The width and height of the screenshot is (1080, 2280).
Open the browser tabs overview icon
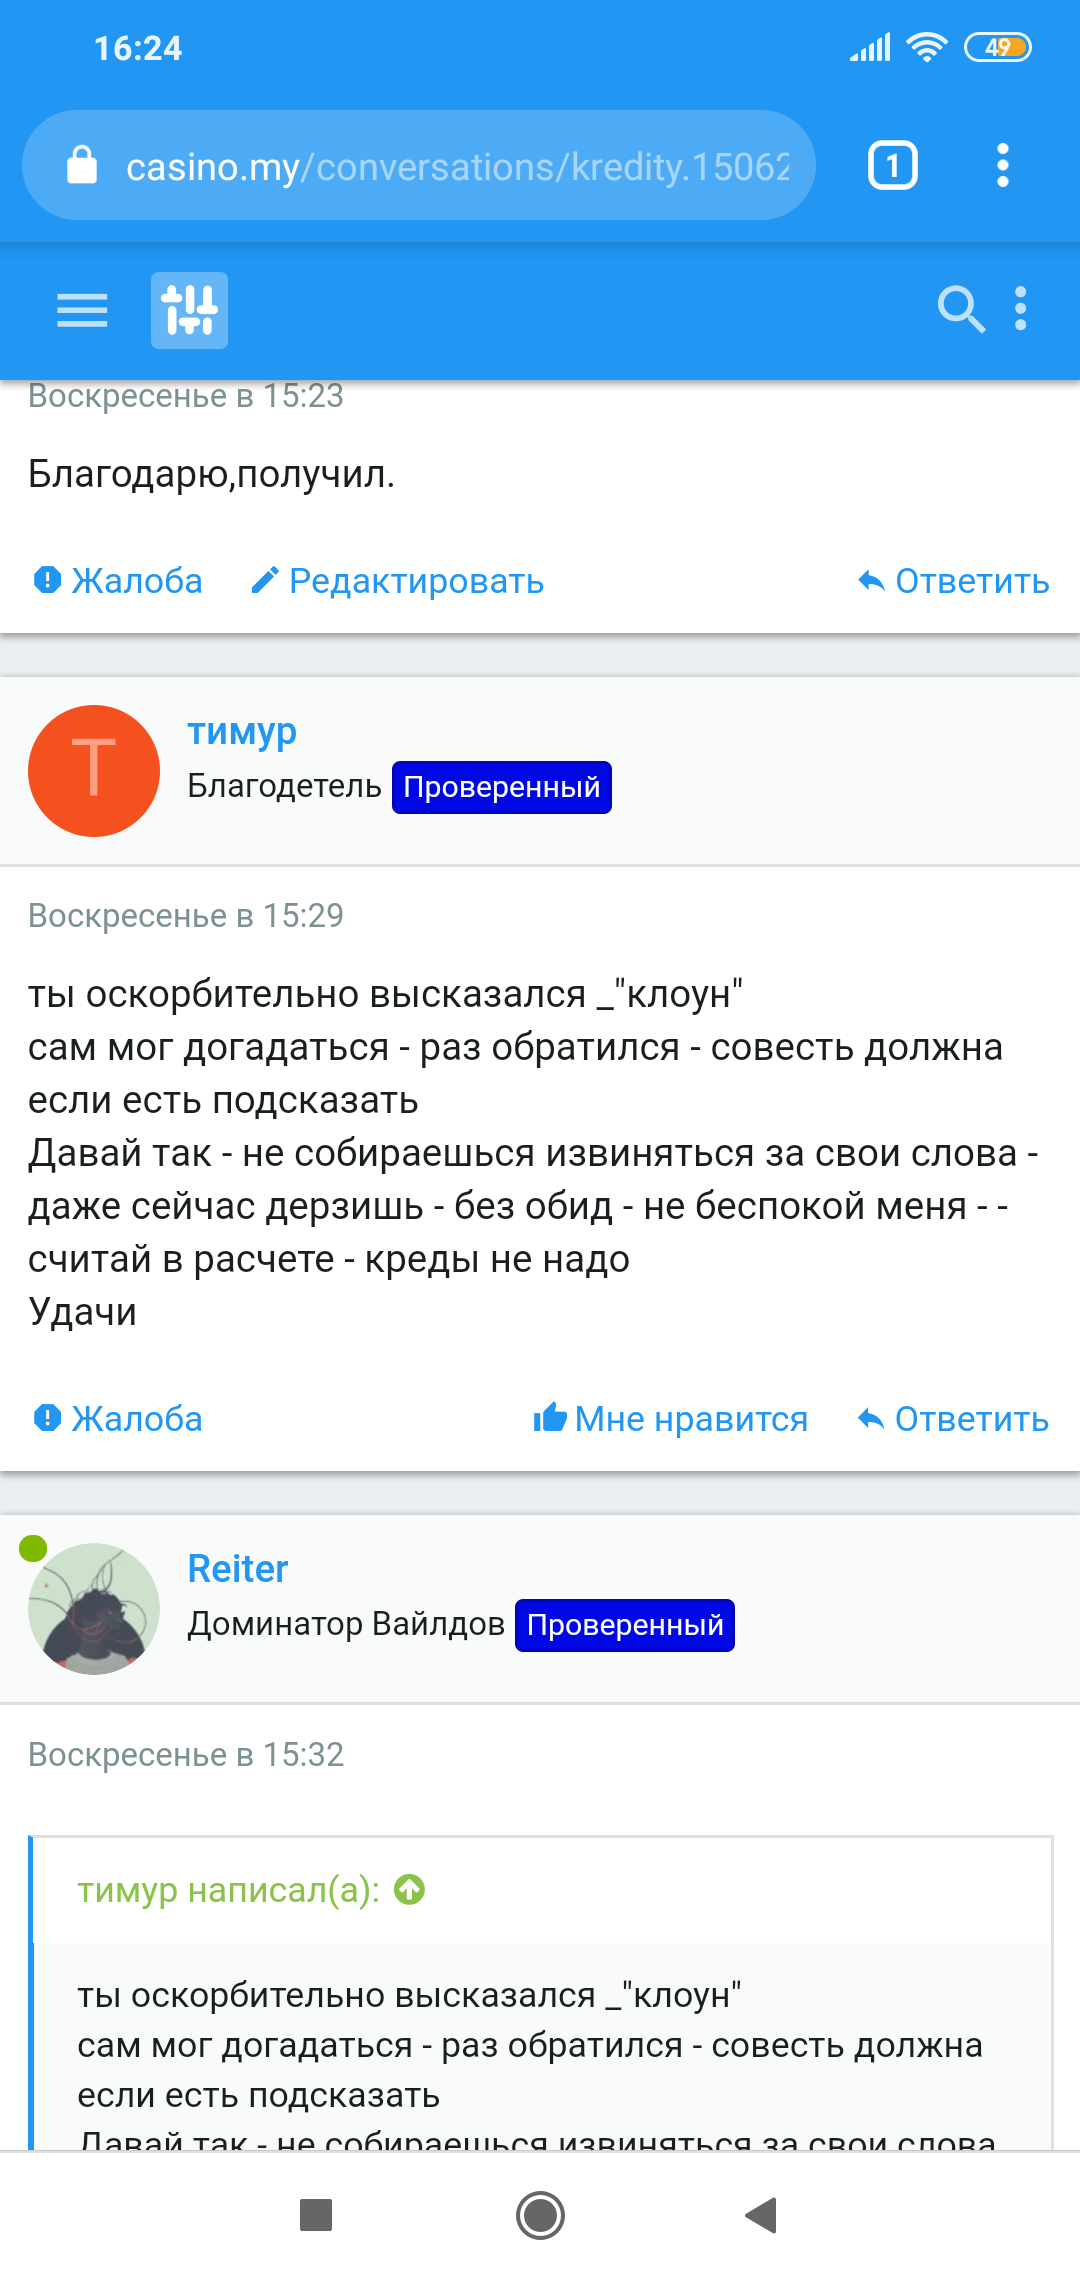[x=891, y=165]
